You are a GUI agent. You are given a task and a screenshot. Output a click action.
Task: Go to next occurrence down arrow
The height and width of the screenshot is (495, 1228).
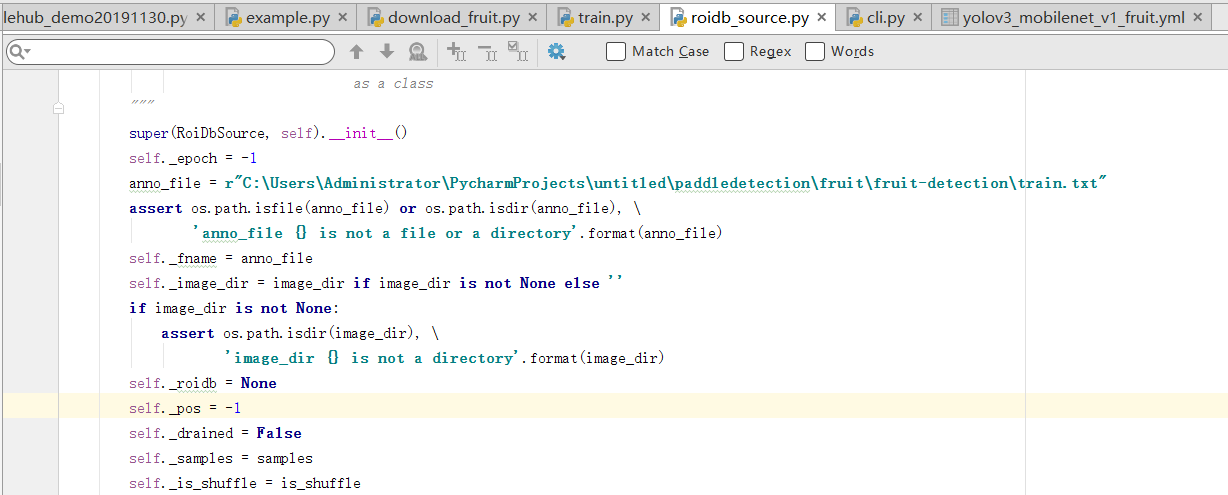[x=387, y=52]
